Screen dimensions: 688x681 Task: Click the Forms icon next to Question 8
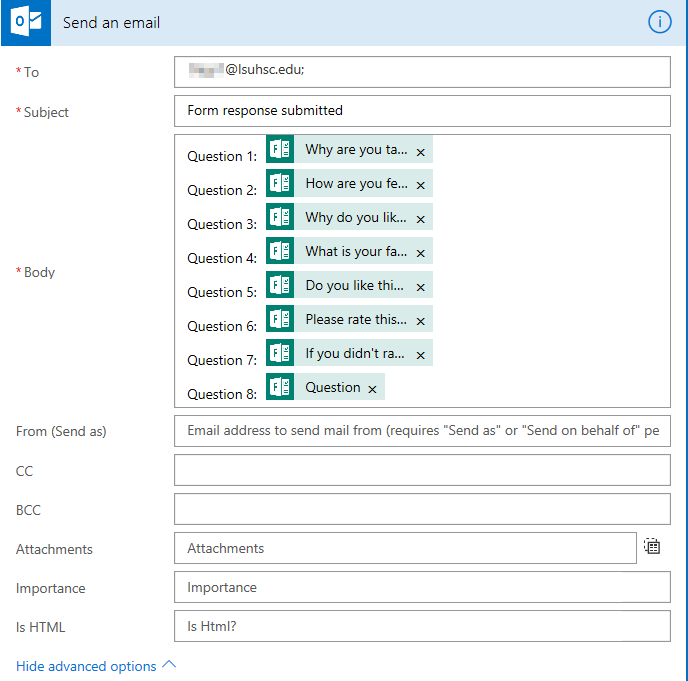280,388
